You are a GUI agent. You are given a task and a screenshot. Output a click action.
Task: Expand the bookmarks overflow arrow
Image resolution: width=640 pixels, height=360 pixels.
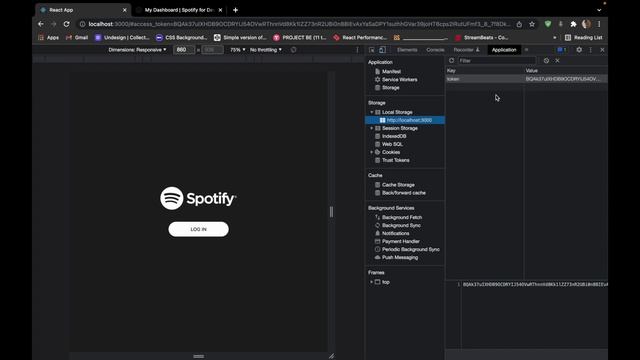tap(555, 38)
